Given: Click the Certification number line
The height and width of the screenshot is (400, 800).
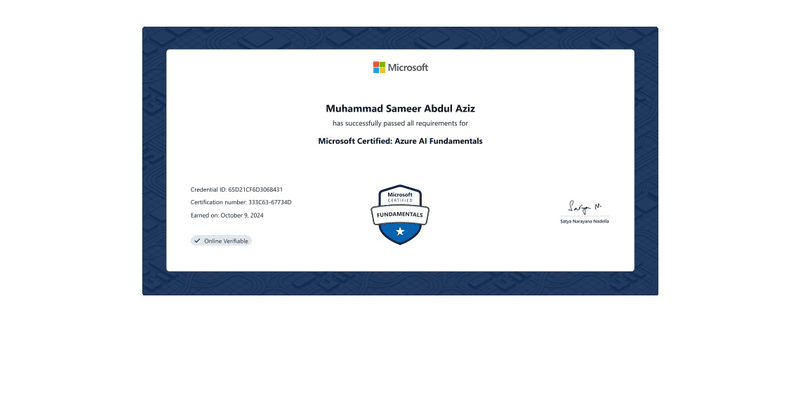Looking at the screenshot, I should pyautogui.click(x=241, y=202).
